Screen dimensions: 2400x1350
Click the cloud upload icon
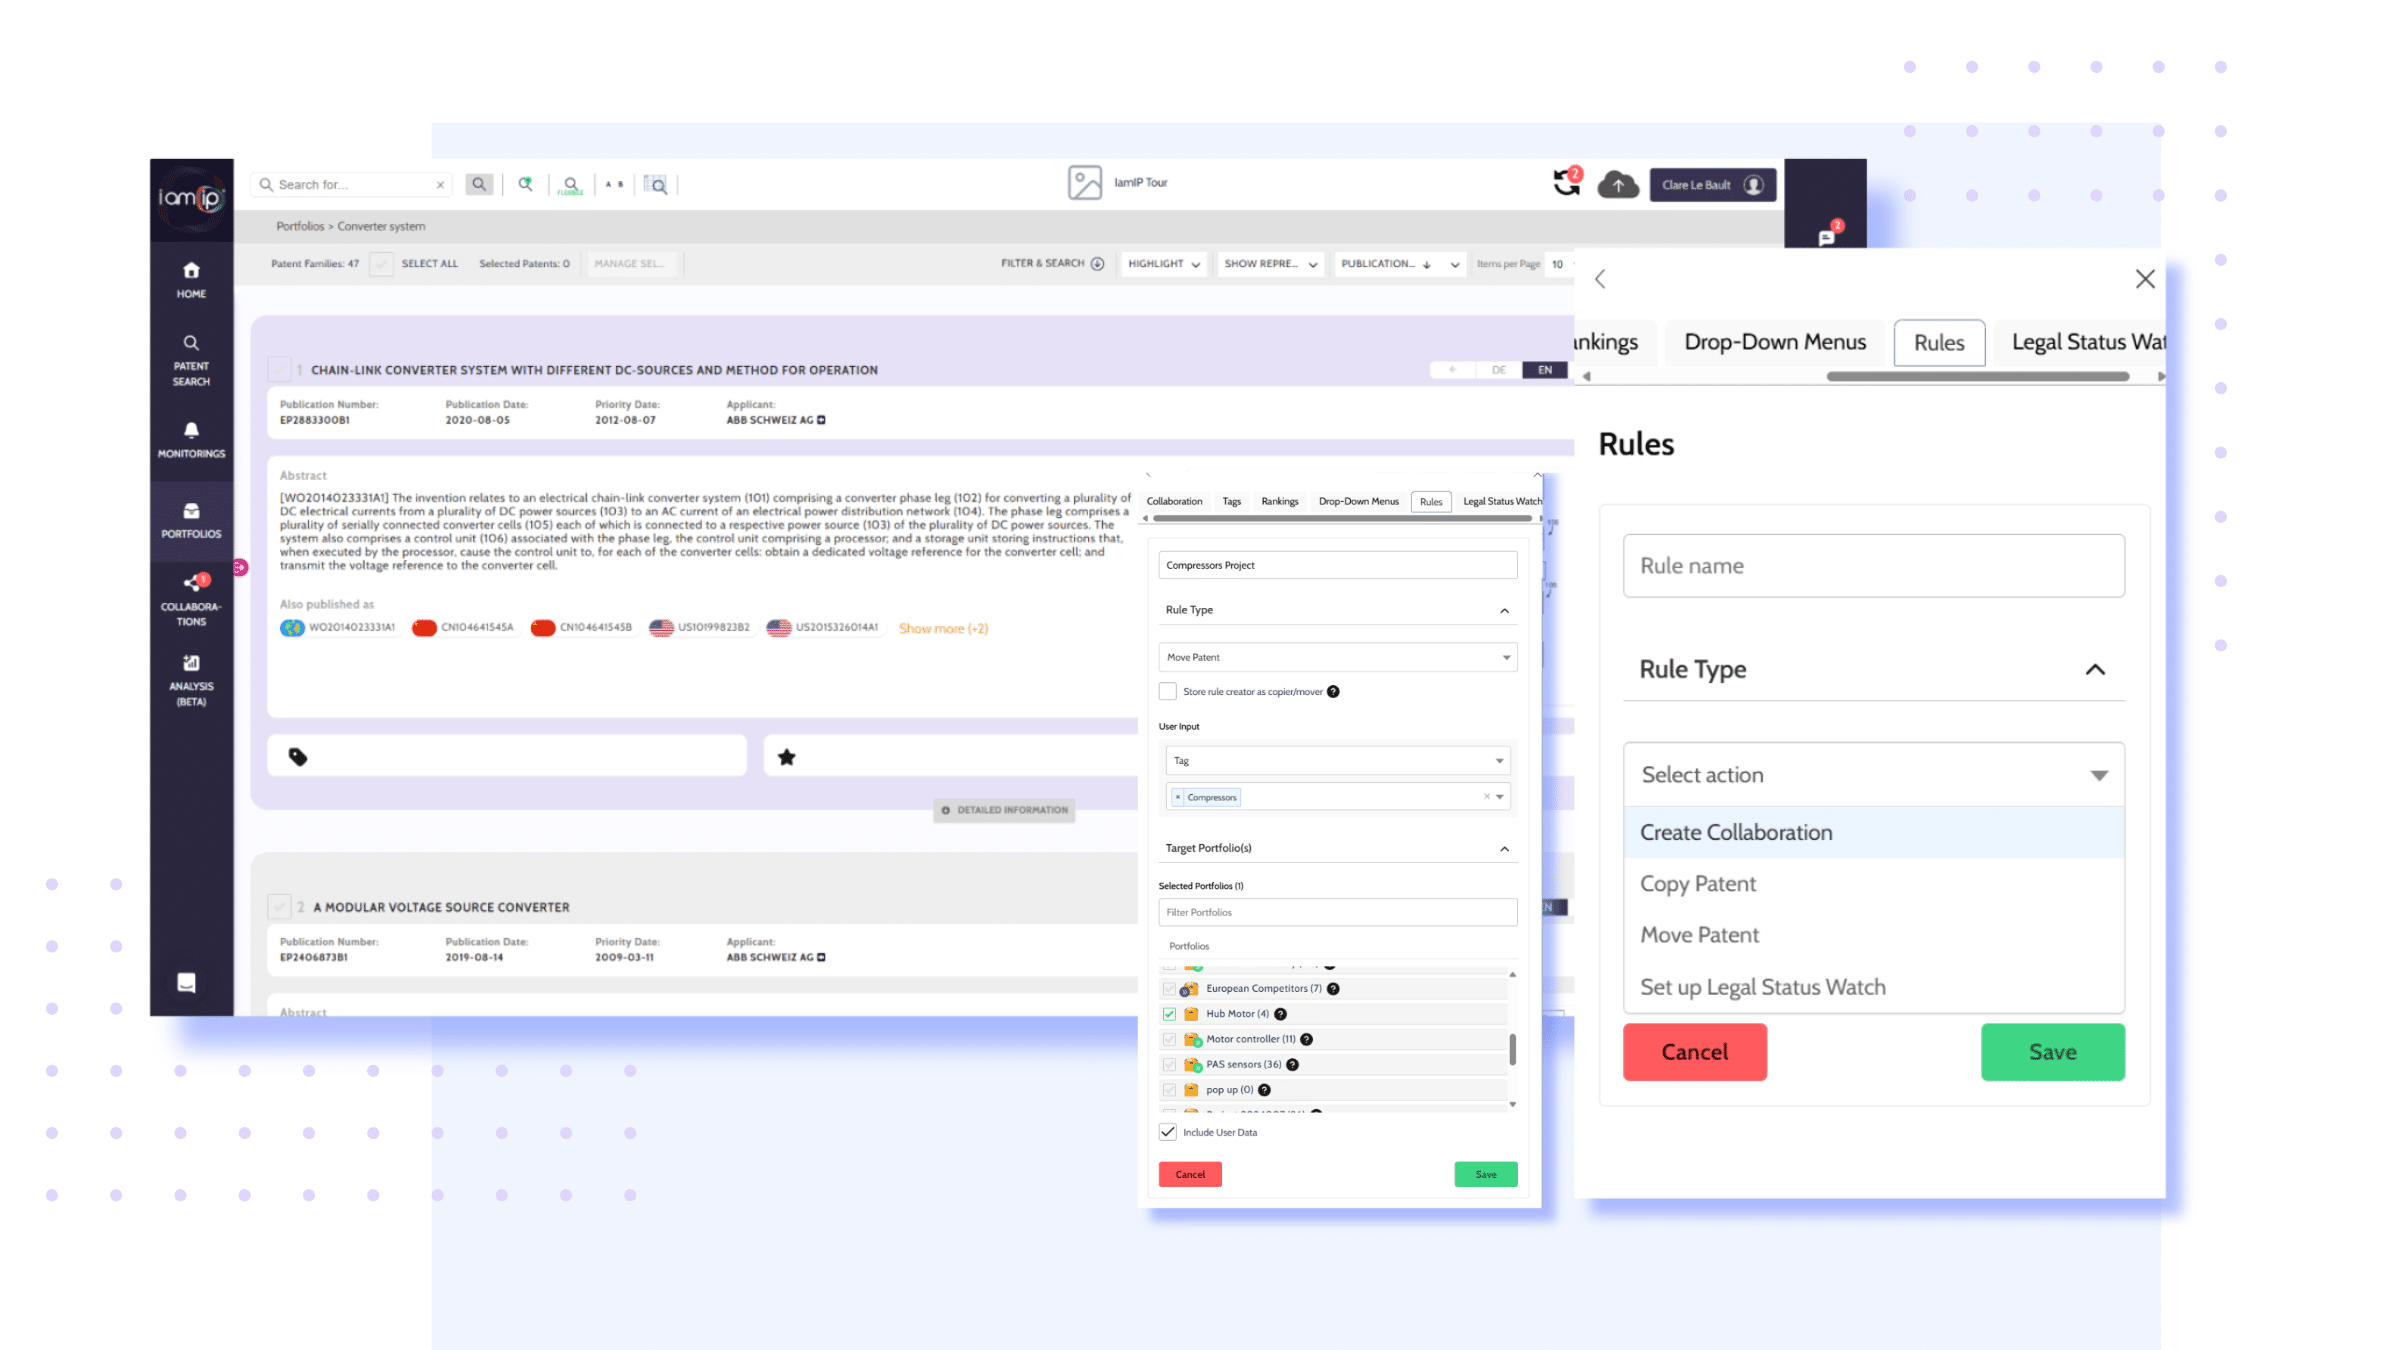point(1617,185)
